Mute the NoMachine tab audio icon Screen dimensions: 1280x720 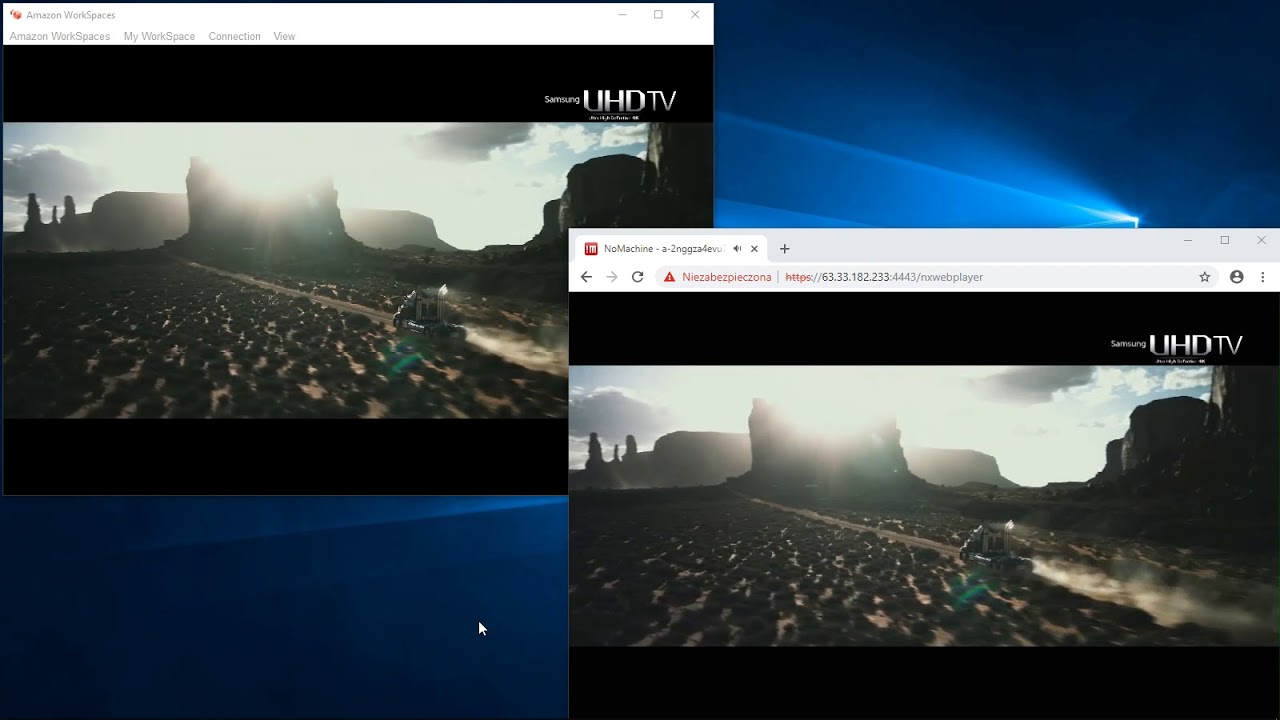click(x=737, y=249)
